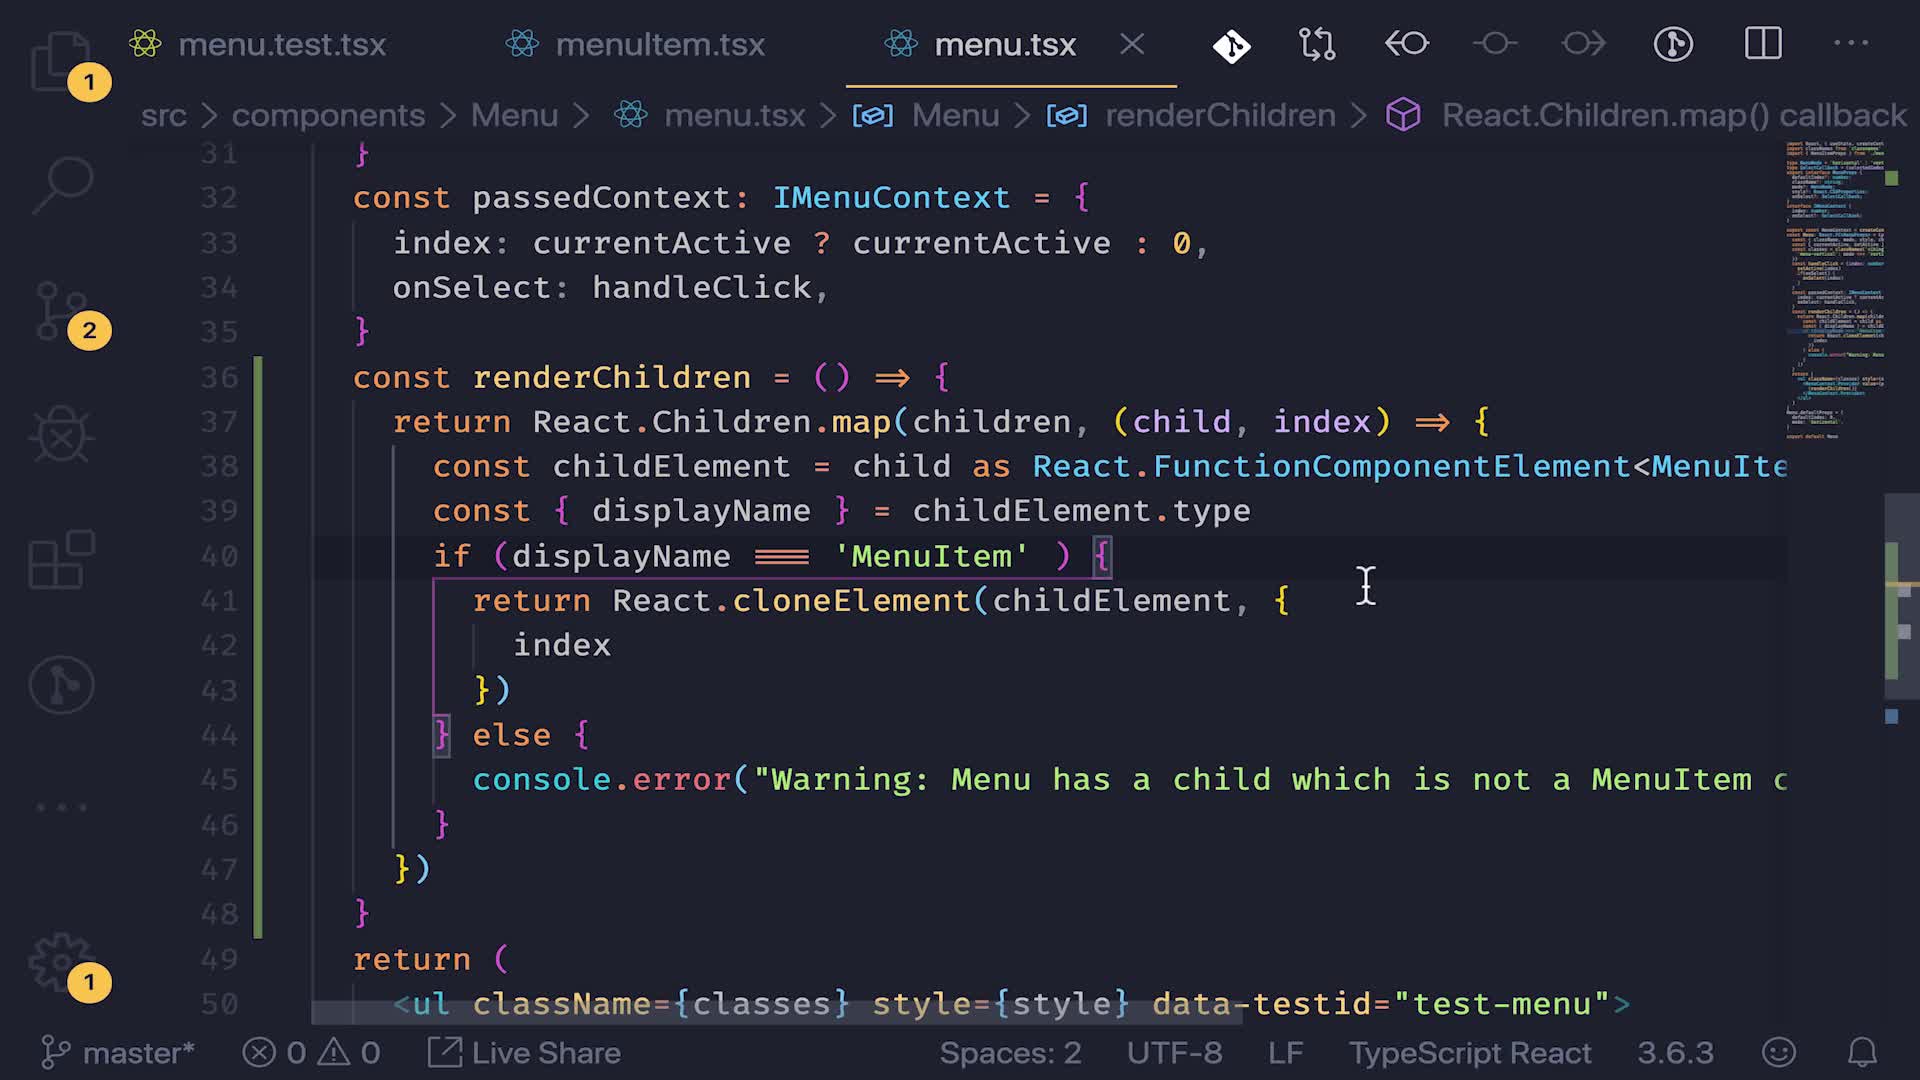Screen dimensions: 1920x1080
Task: Click the code minimap overview
Action: click(1834, 290)
